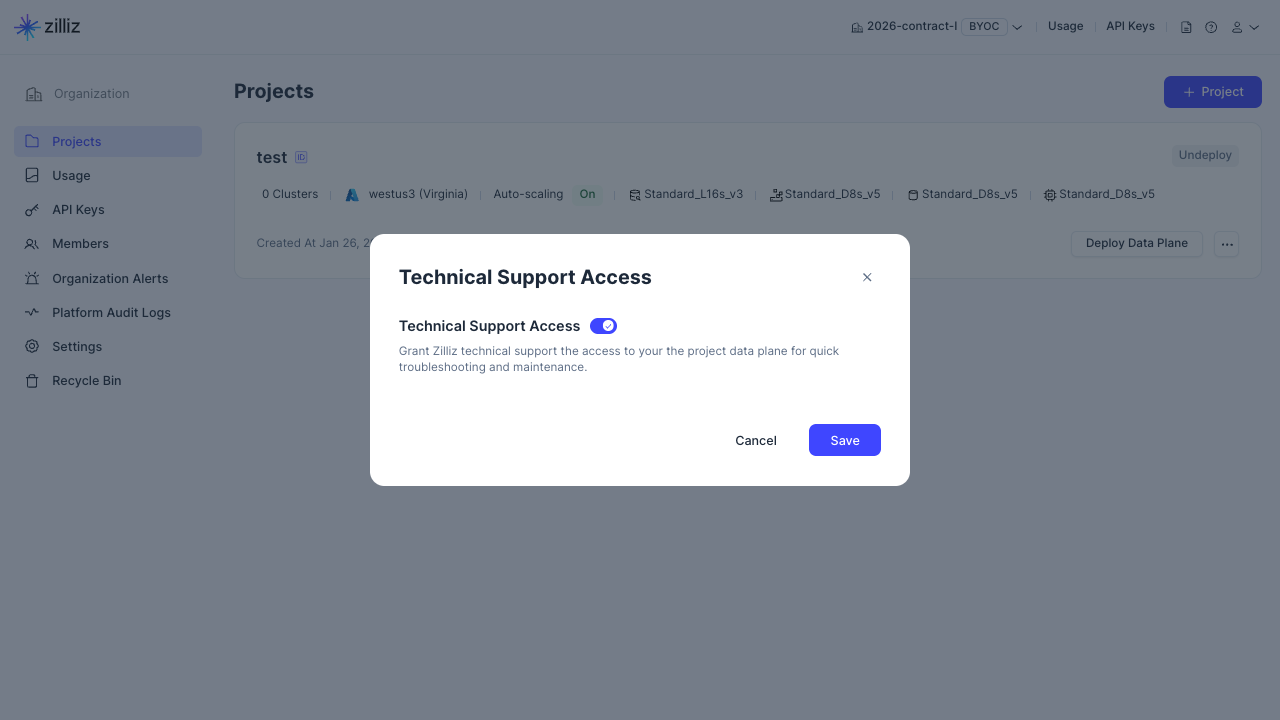Open Settings from the sidebar
1280x720 pixels.
tap(77, 347)
